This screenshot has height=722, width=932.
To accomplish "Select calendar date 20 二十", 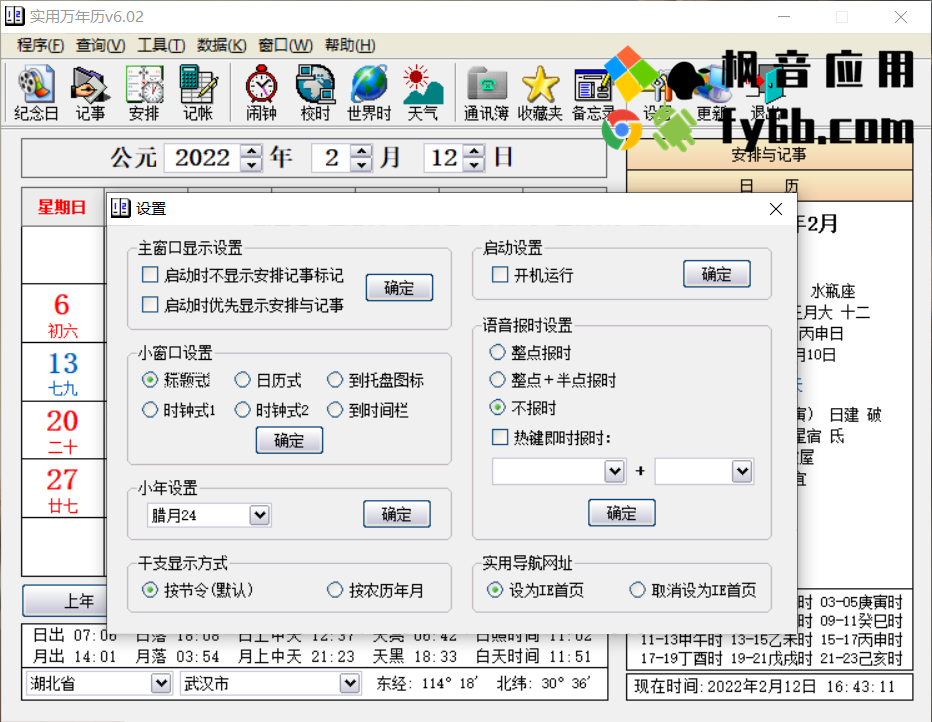I will (64, 430).
